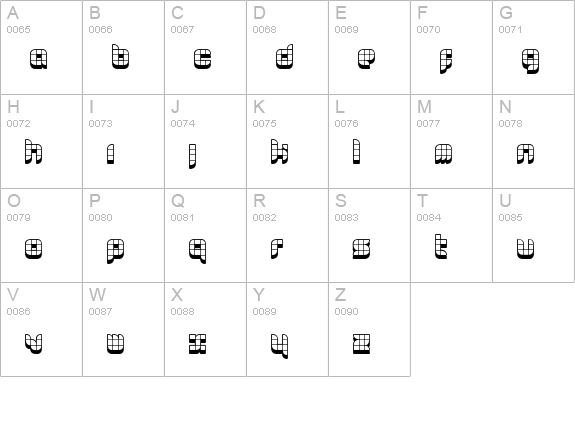The height and width of the screenshot is (421, 575).
Task: Click the U glyph cell 0085
Action: tap(534, 235)
